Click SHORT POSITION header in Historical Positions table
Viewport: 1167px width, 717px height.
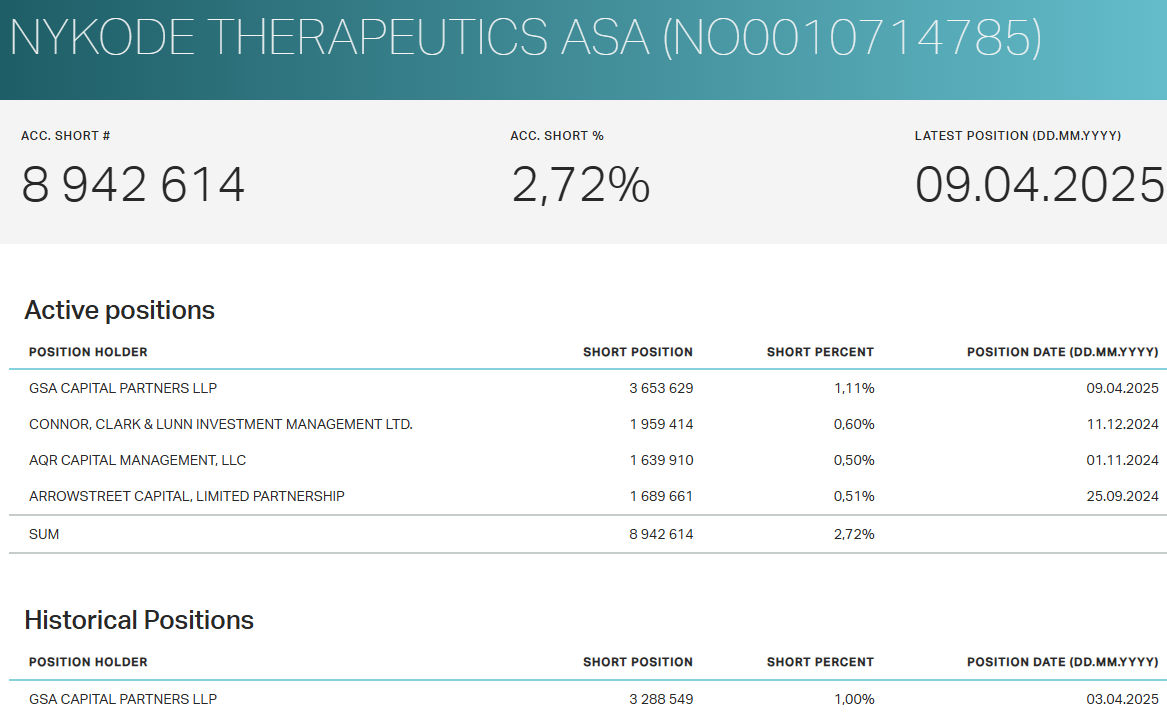(x=638, y=662)
